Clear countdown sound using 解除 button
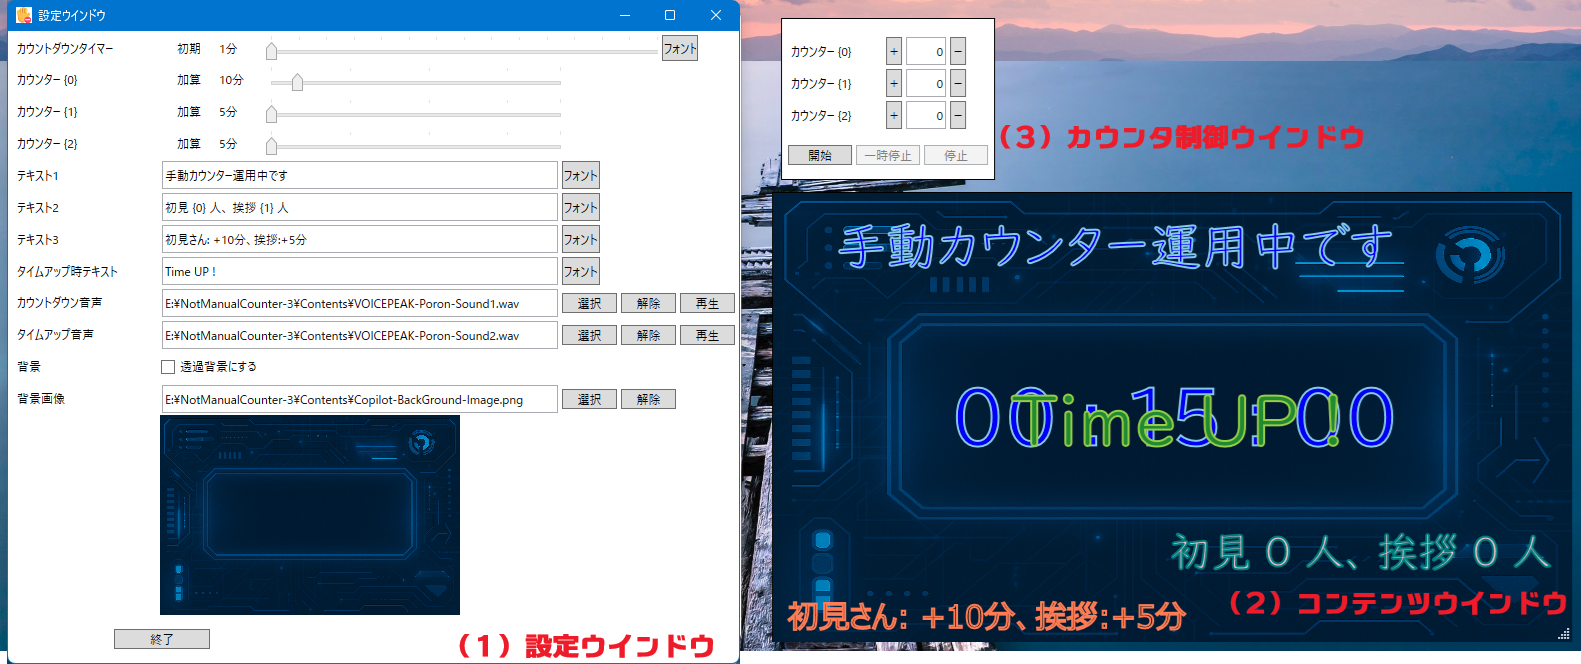Viewport: 1581px width, 664px height. (648, 303)
